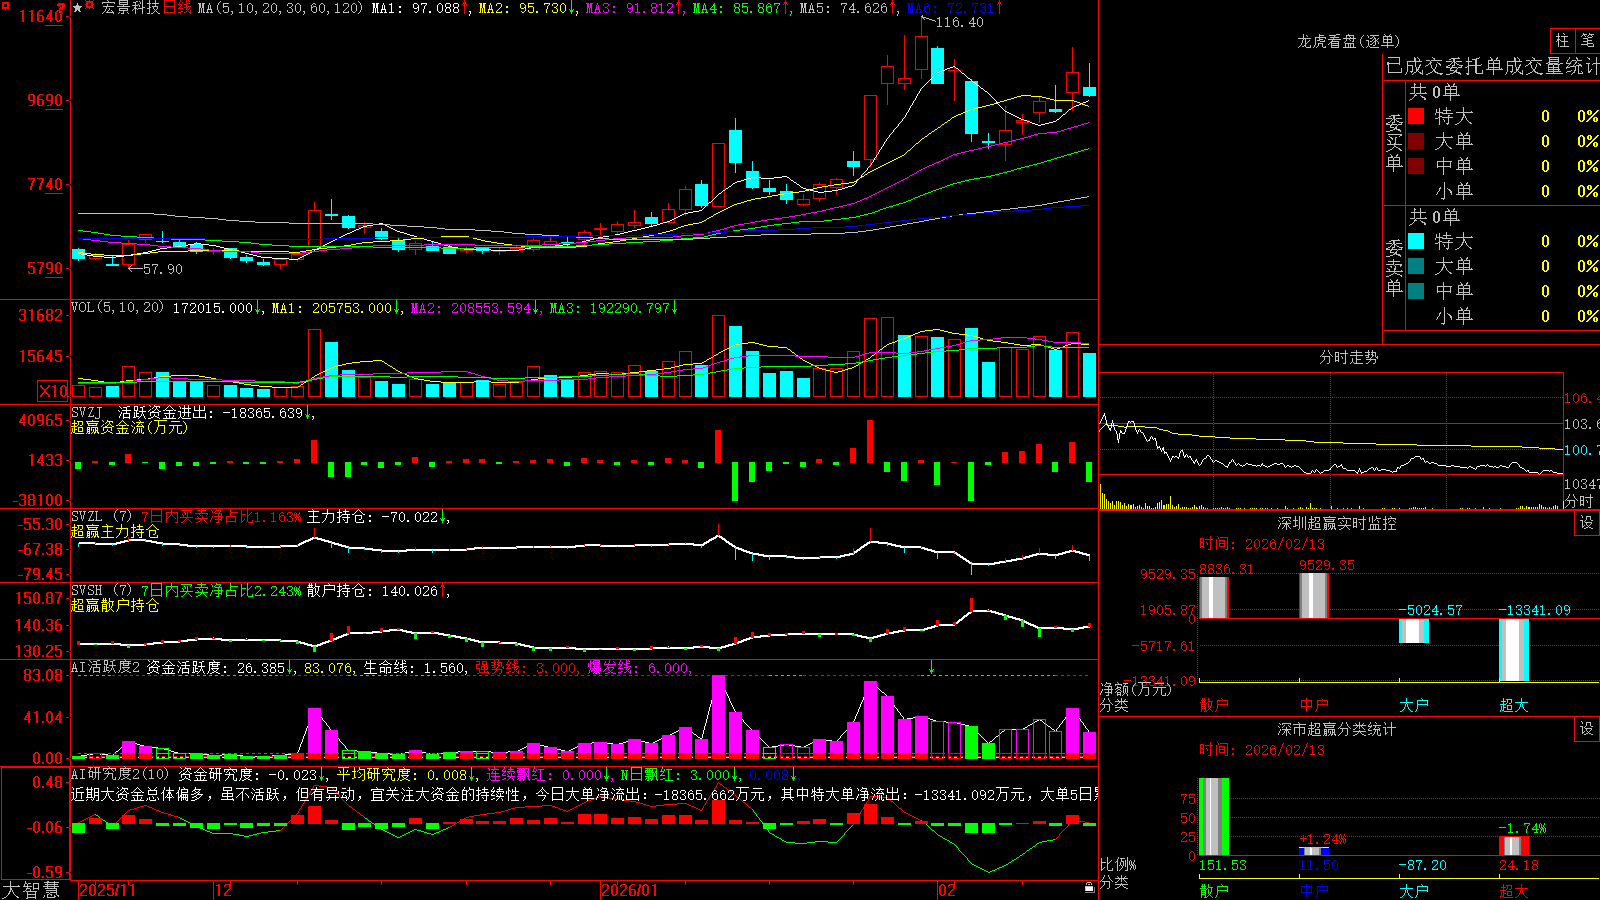Click the cyan 特大 sell order swatch
The height and width of the screenshot is (900, 1600).
pyautogui.click(x=1416, y=241)
